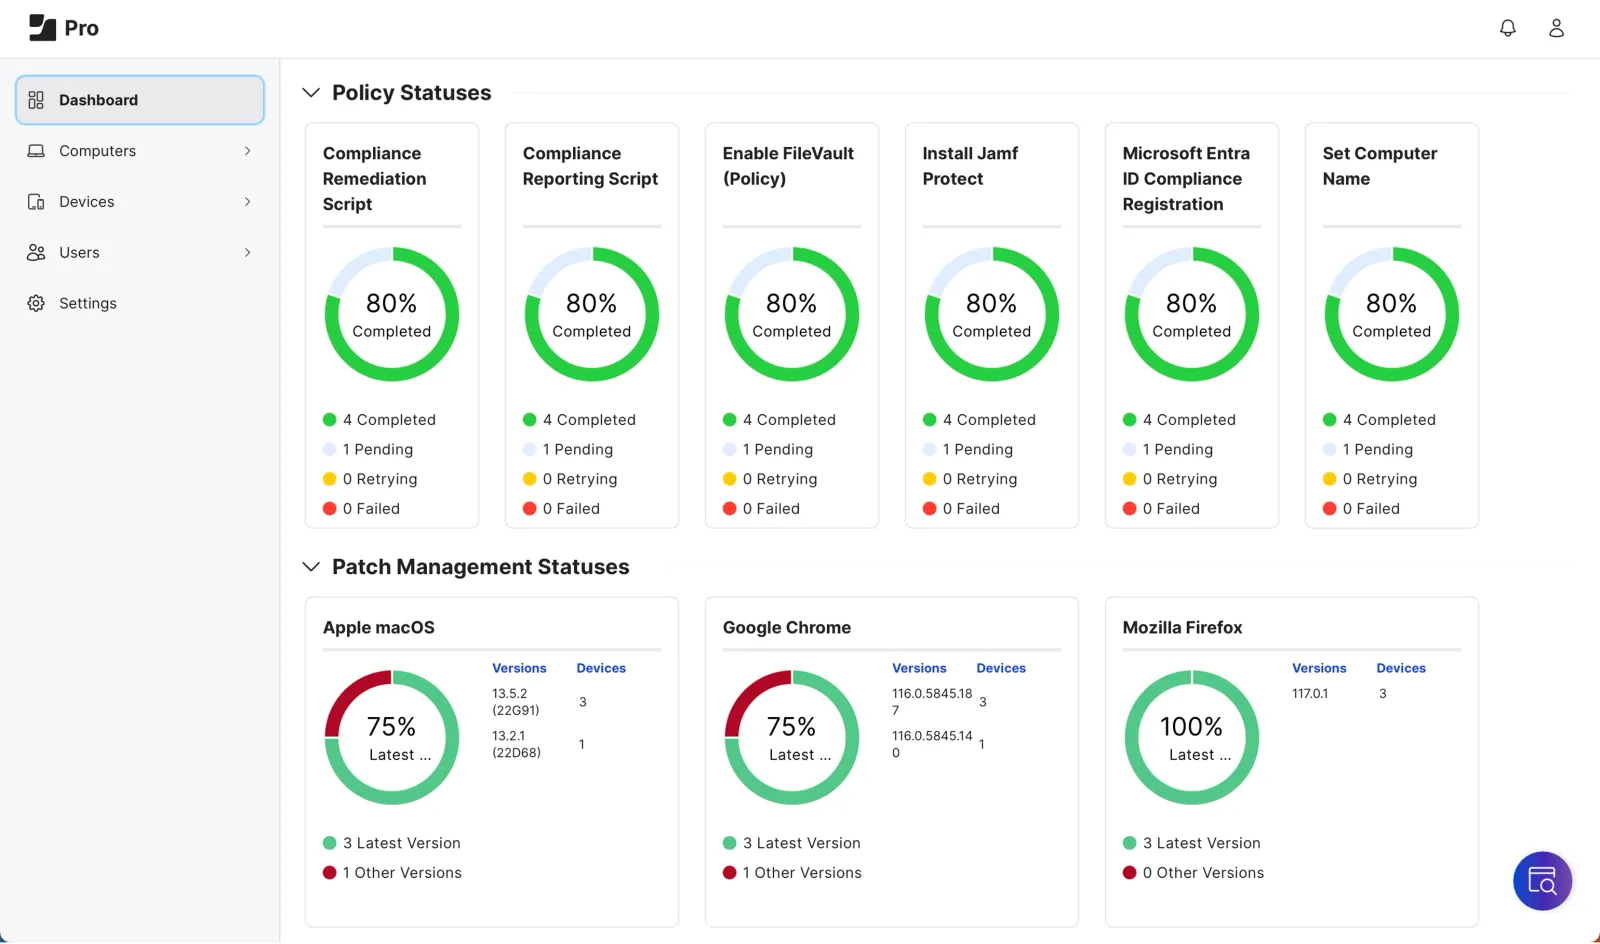Screen dimensions: 1600x944
Task: Click 3 Latest Version in Google Chrome
Action: [x=792, y=844]
